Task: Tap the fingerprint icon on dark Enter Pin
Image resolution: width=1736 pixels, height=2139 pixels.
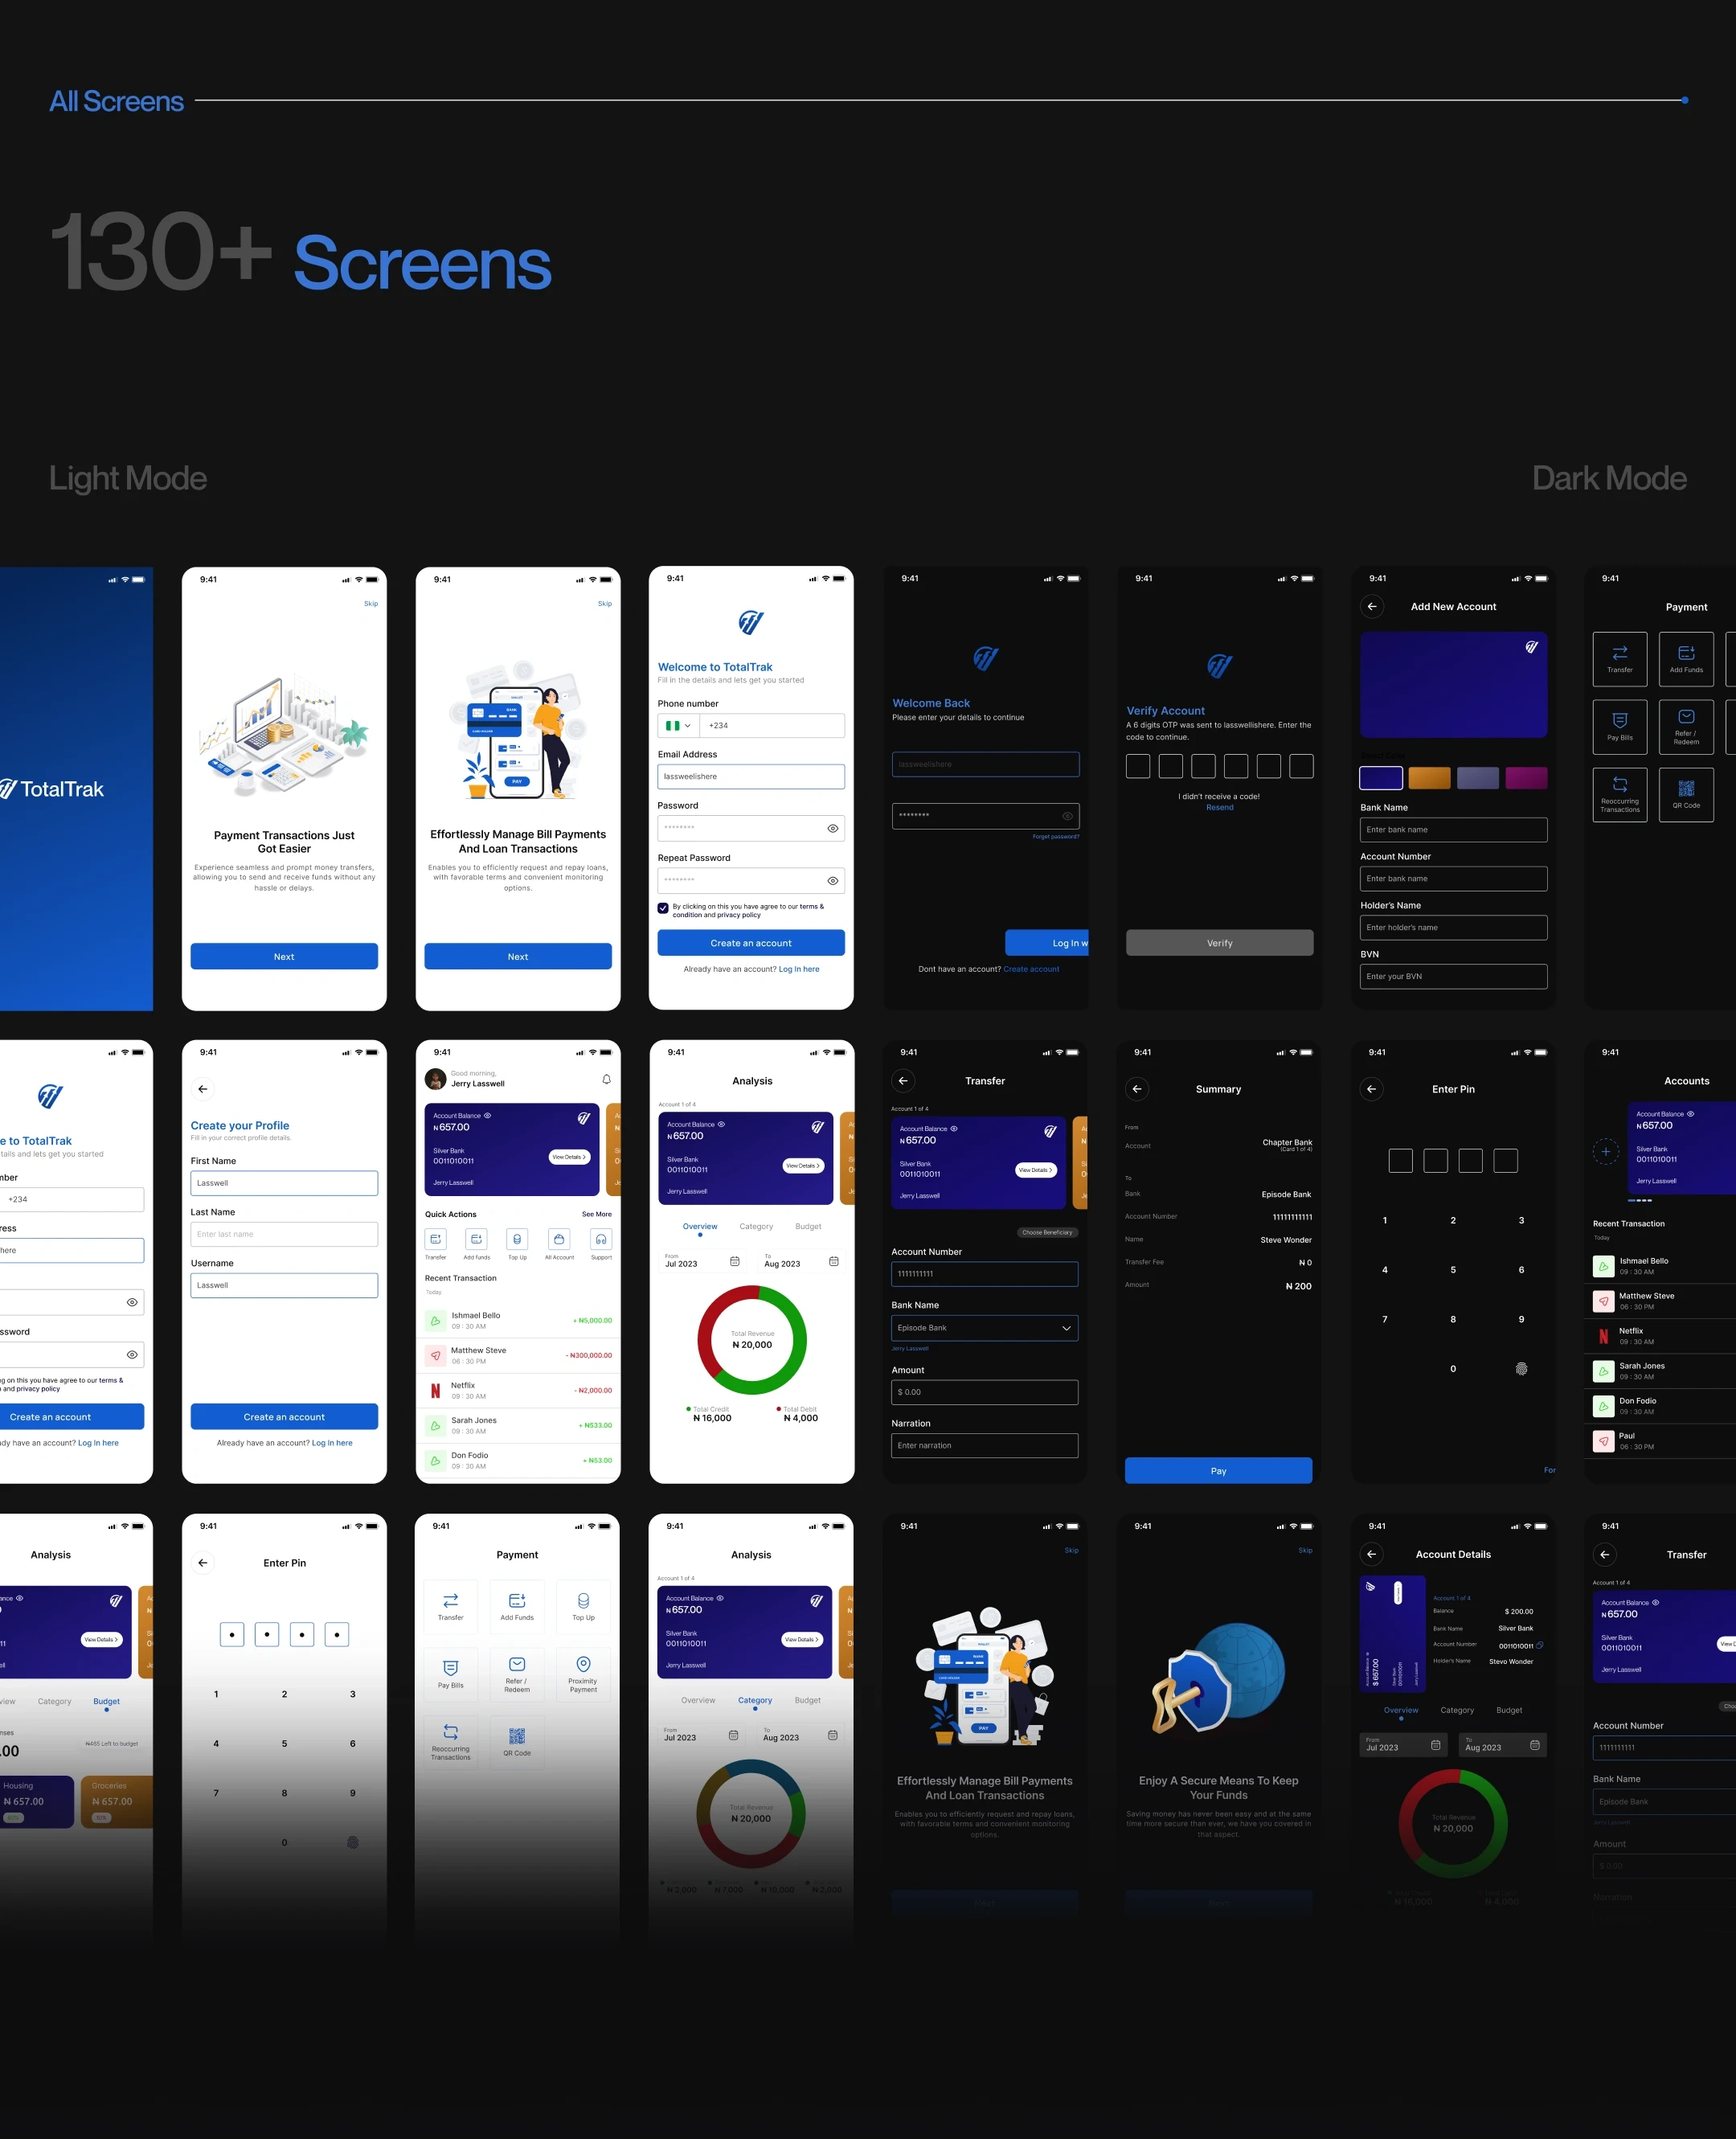Action: point(1521,1368)
